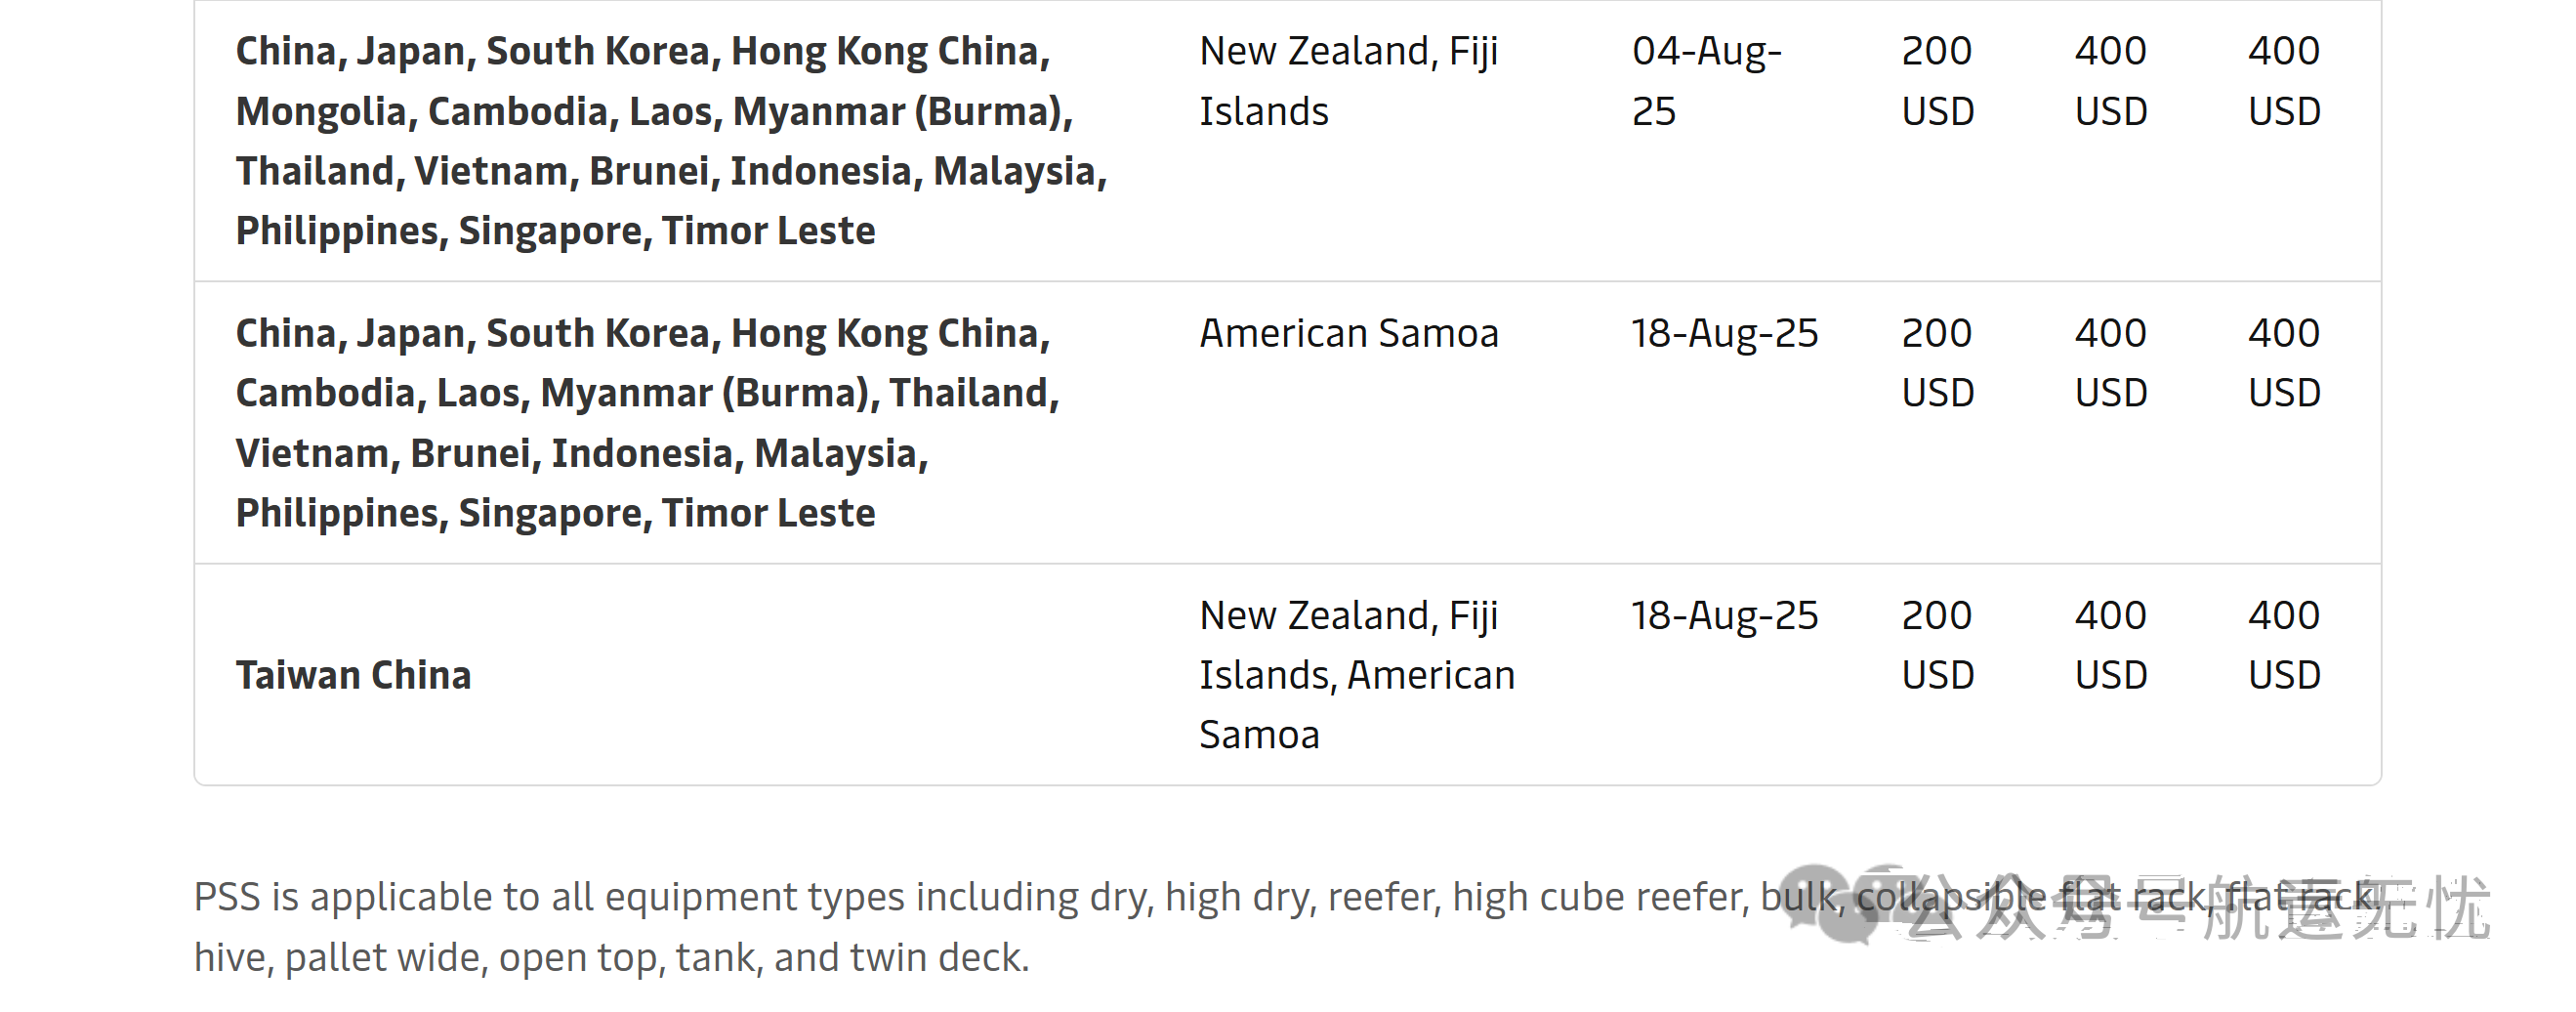Click the 04-Aug-25 effective date
Image resolution: width=2576 pixels, height=1012 pixels.
(1706, 81)
